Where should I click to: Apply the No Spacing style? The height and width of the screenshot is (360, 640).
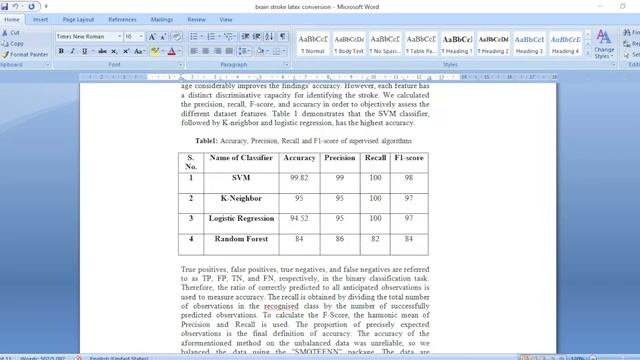[x=385, y=44]
